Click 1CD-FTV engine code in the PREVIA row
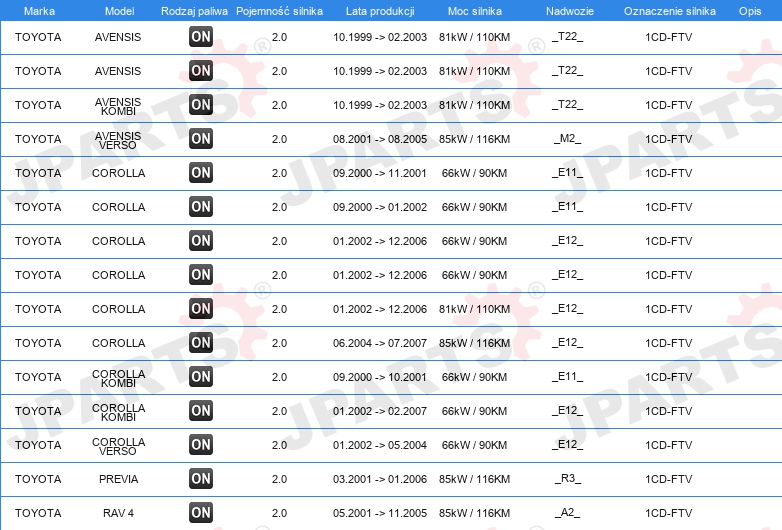This screenshot has width=782, height=530. [x=668, y=479]
